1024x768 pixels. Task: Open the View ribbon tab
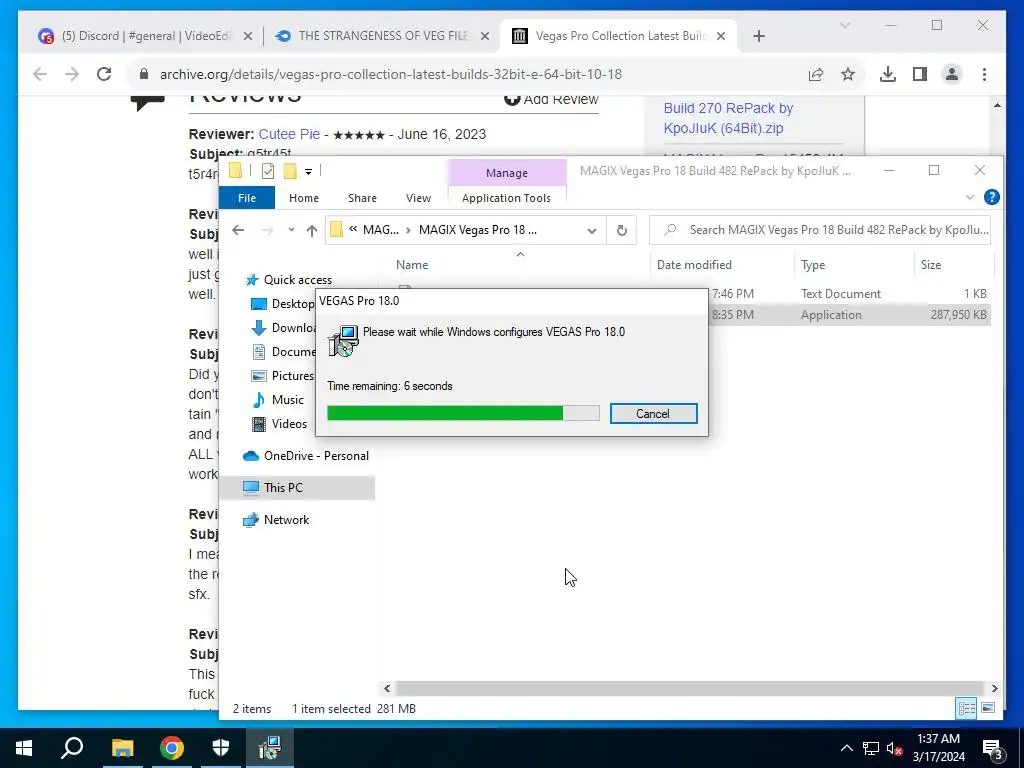[x=418, y=198]
